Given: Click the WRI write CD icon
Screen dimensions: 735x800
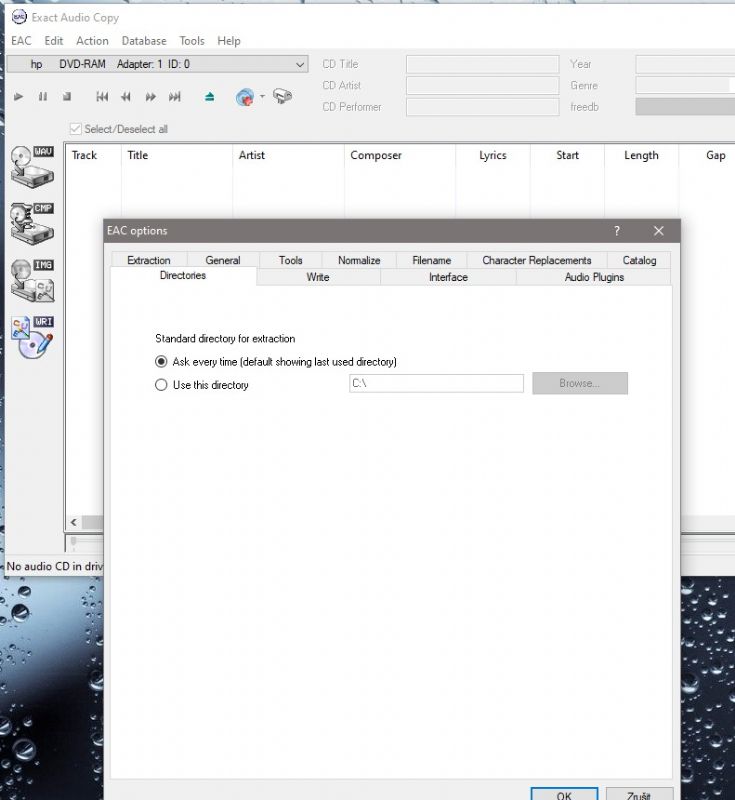Looking at the screenshot, I should [32, 338].
